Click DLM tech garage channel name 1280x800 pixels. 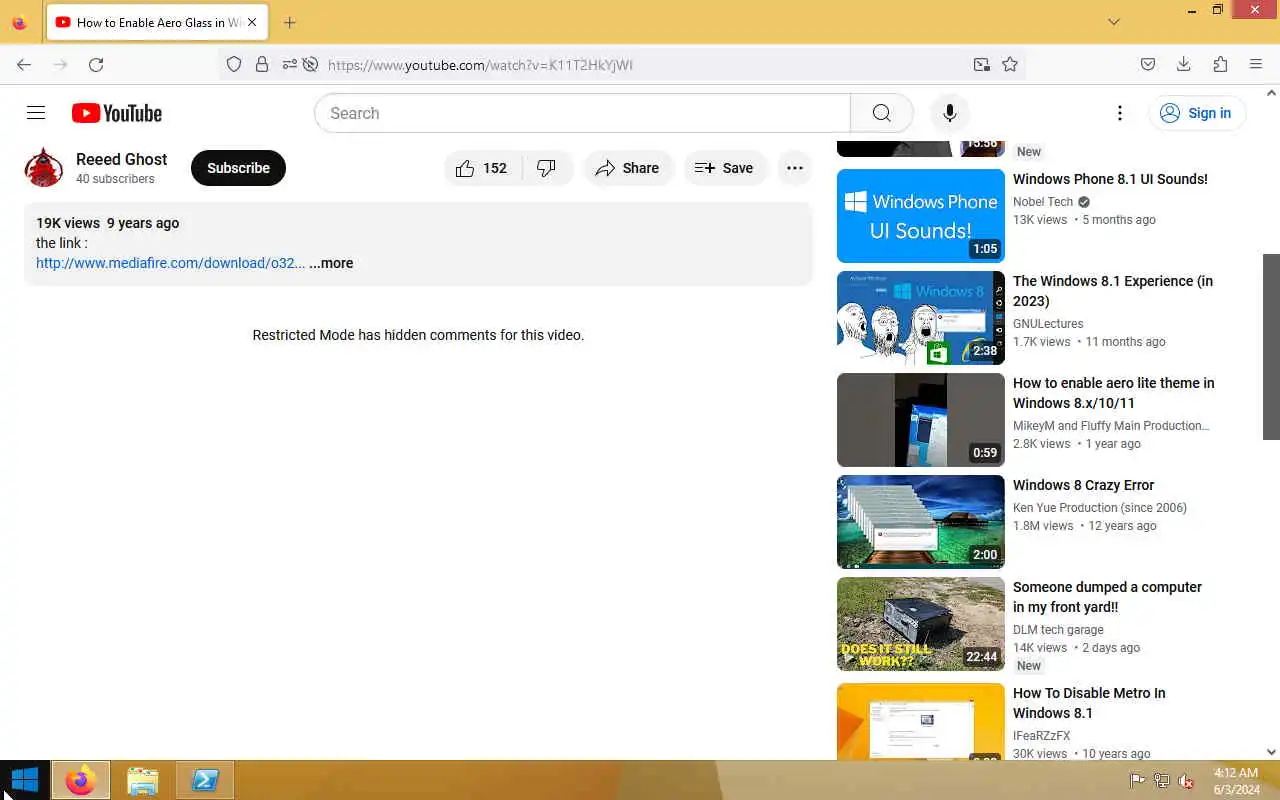coord(1058,629)
